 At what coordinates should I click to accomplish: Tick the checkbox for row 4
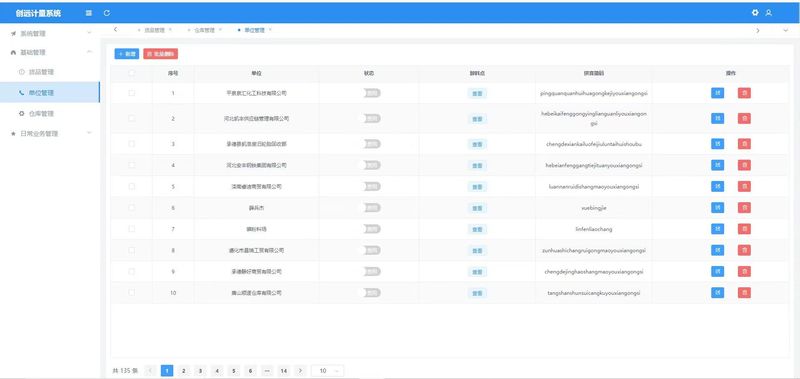(x=132, y=165)
